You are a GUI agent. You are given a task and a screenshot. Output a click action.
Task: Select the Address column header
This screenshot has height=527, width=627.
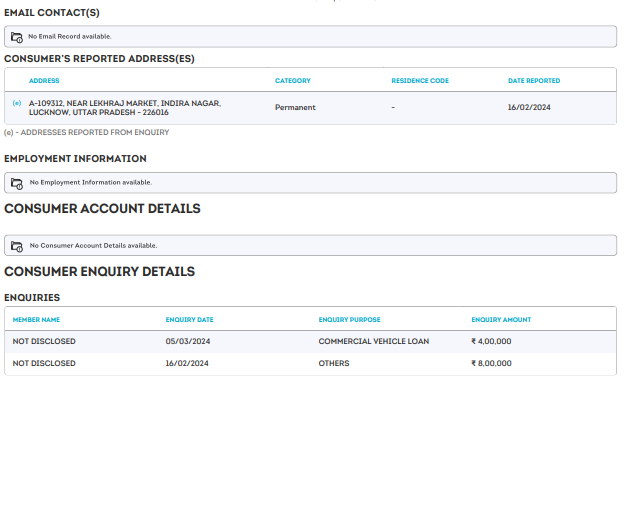pyautogui.click(x=44, y=81)
